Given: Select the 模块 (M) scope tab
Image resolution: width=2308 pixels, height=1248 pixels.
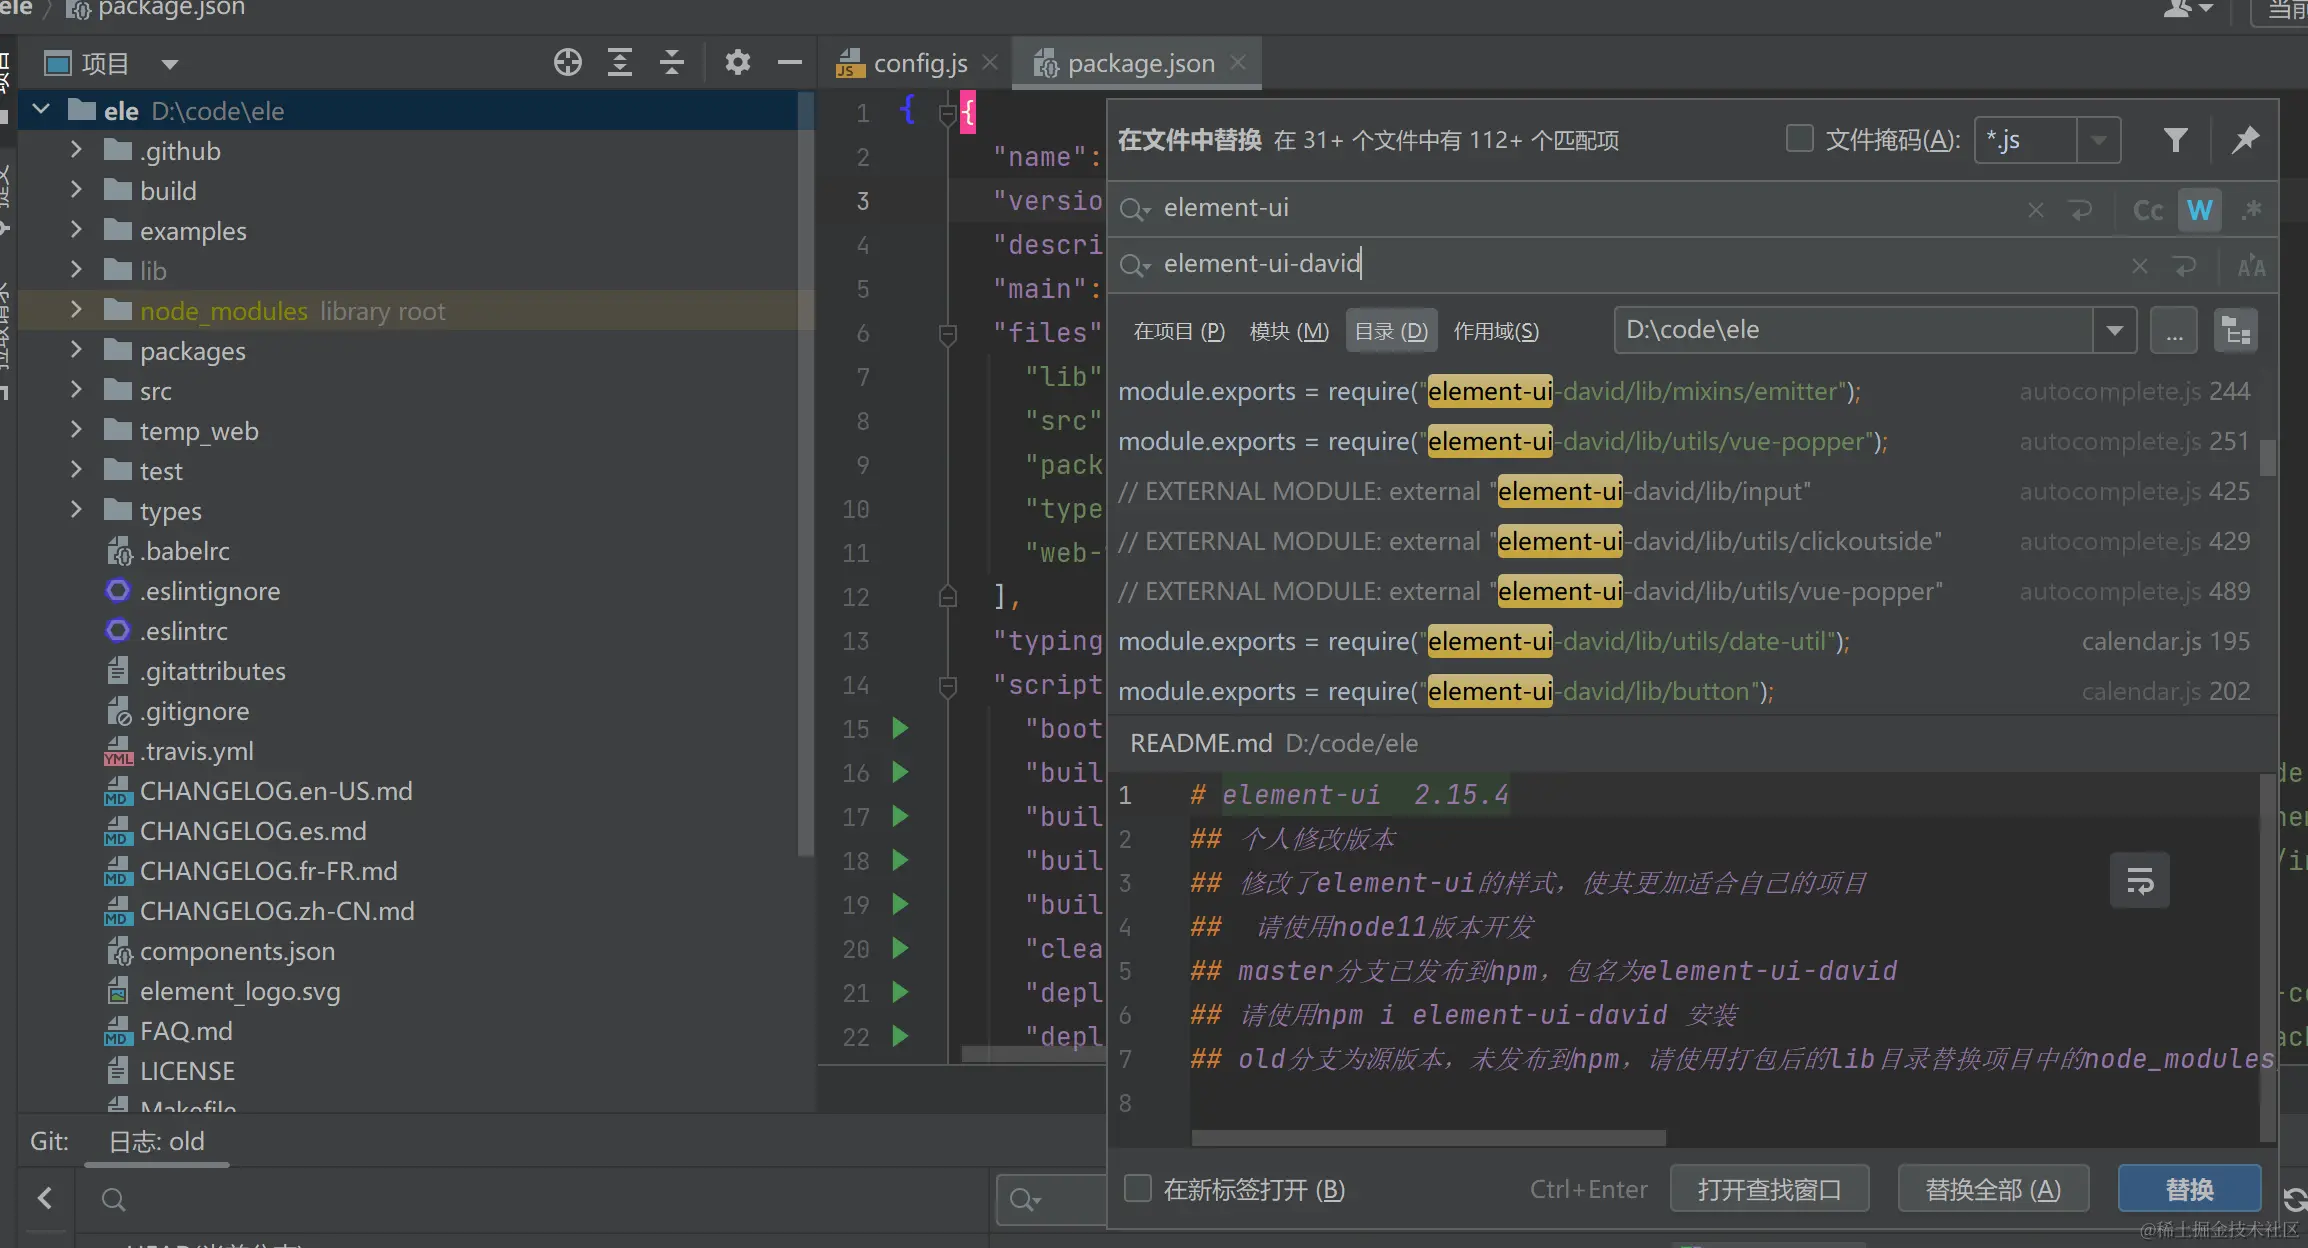Looking at the screenshot, I should point(1289,331).
